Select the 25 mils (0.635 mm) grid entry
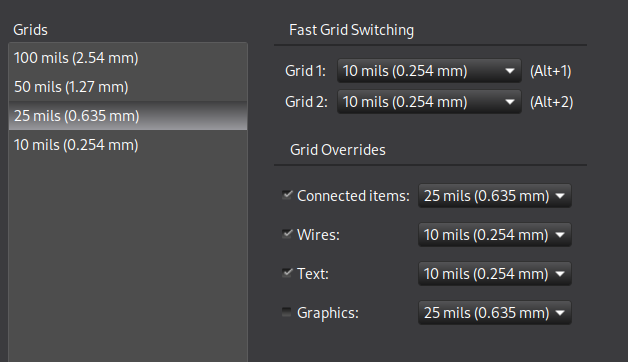 [x=128, y=116]
